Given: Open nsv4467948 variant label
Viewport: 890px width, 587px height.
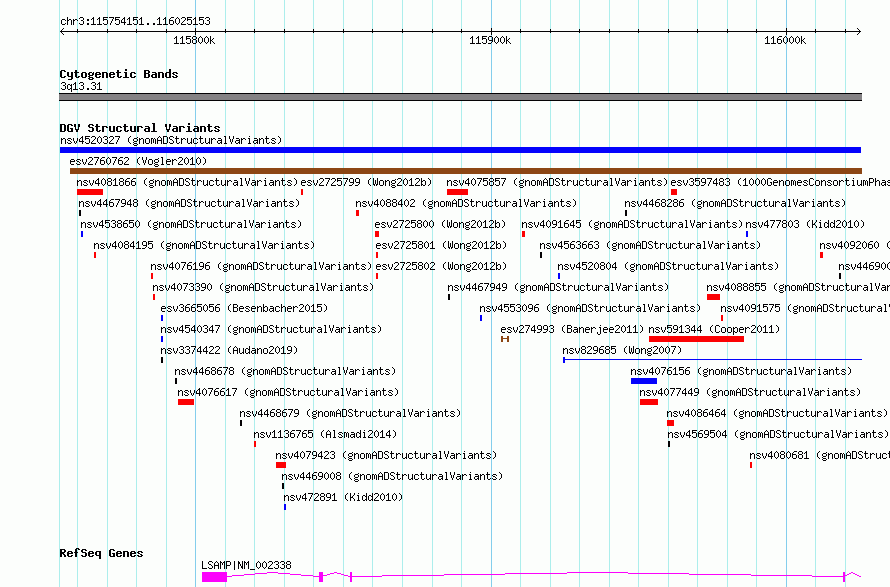Looking at the screenshot, I should (189, 203).
